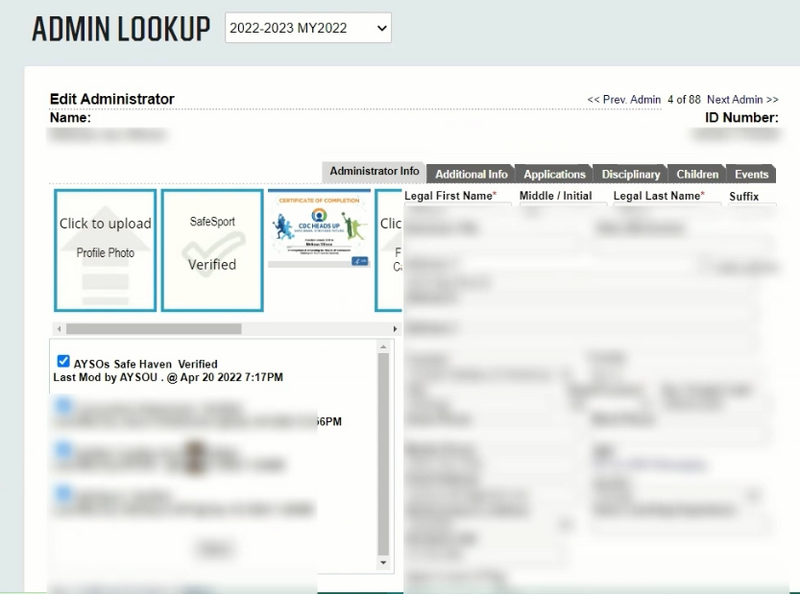Toggle the bottom certification list checkbox
Screen dimensions: 800x594
click(x=64, y=493)
